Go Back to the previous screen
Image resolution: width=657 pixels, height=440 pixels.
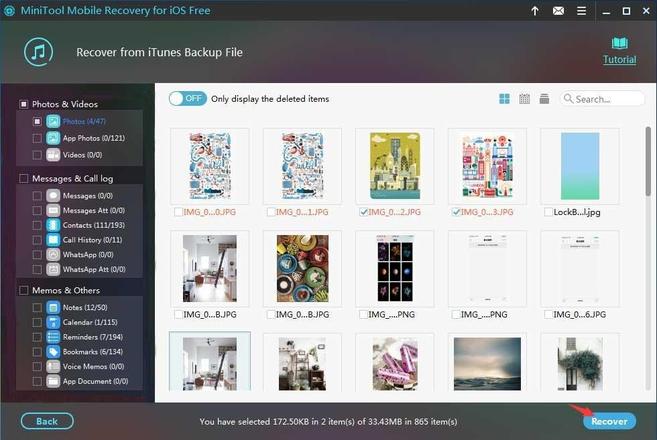pyautogui.click(x=47, y=421)
